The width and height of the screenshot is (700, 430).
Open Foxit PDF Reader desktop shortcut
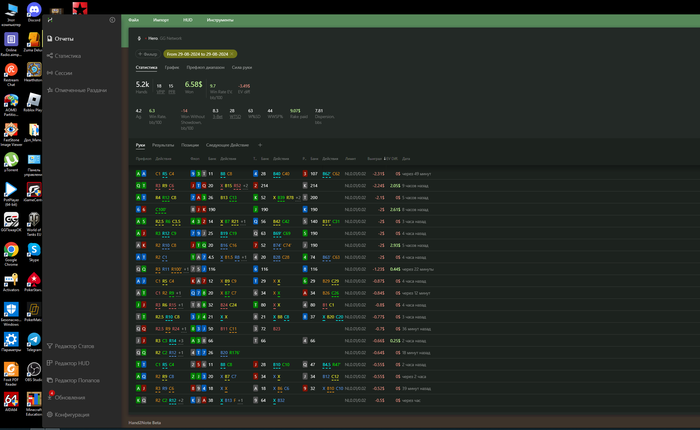pos(11,373)
